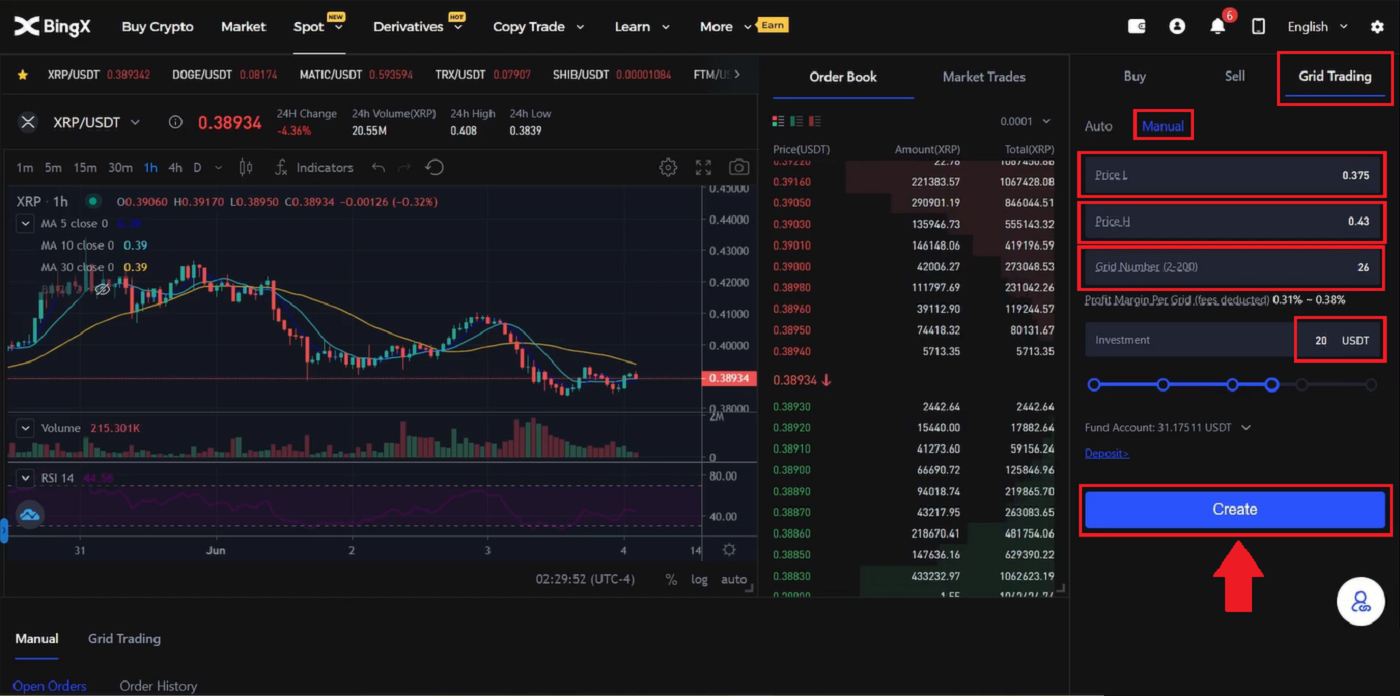Switch to Auto grid trading mode

click(1098, 125)
